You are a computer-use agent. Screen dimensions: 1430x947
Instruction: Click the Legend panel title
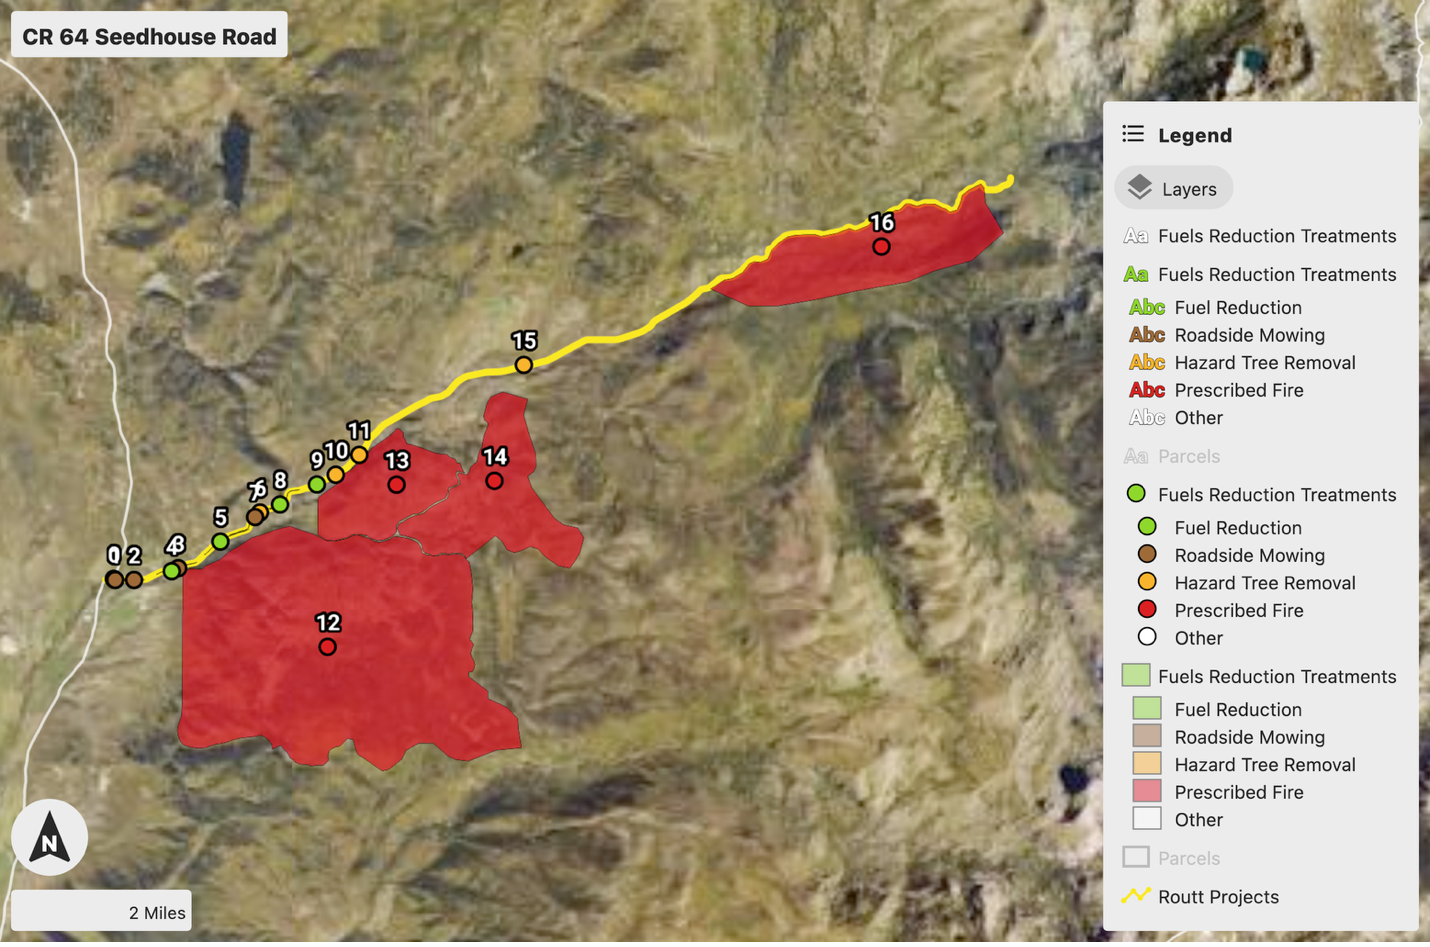click(1195, 135)
